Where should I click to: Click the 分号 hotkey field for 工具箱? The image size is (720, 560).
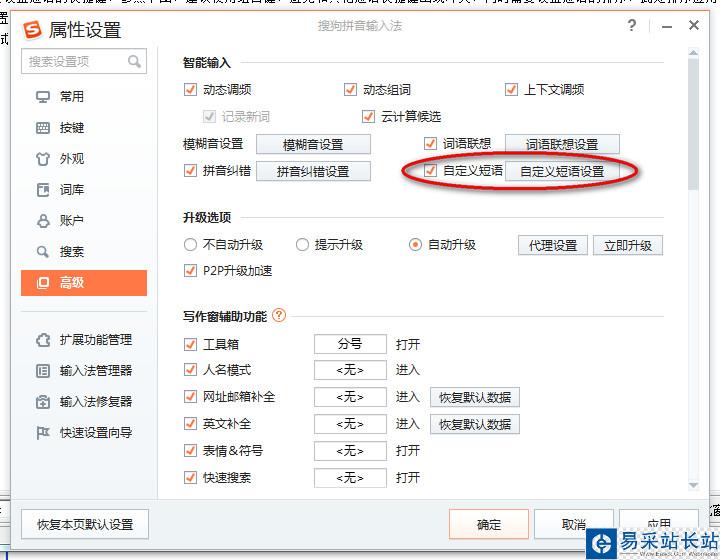point(350,344)
